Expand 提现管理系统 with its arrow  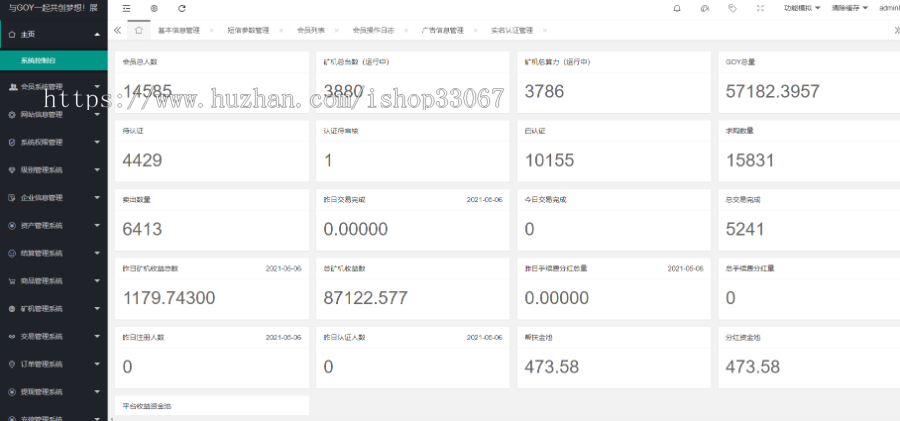(97, 392)
